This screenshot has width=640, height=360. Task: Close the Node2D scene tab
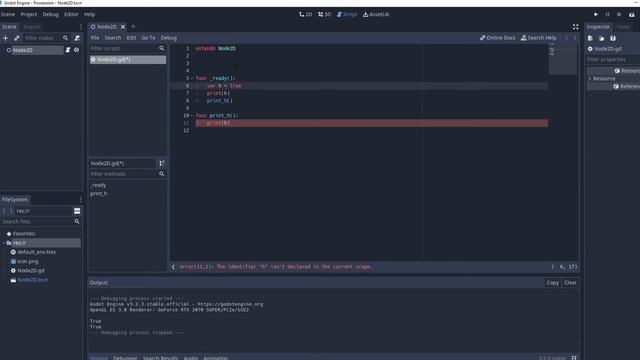point(123,27)
